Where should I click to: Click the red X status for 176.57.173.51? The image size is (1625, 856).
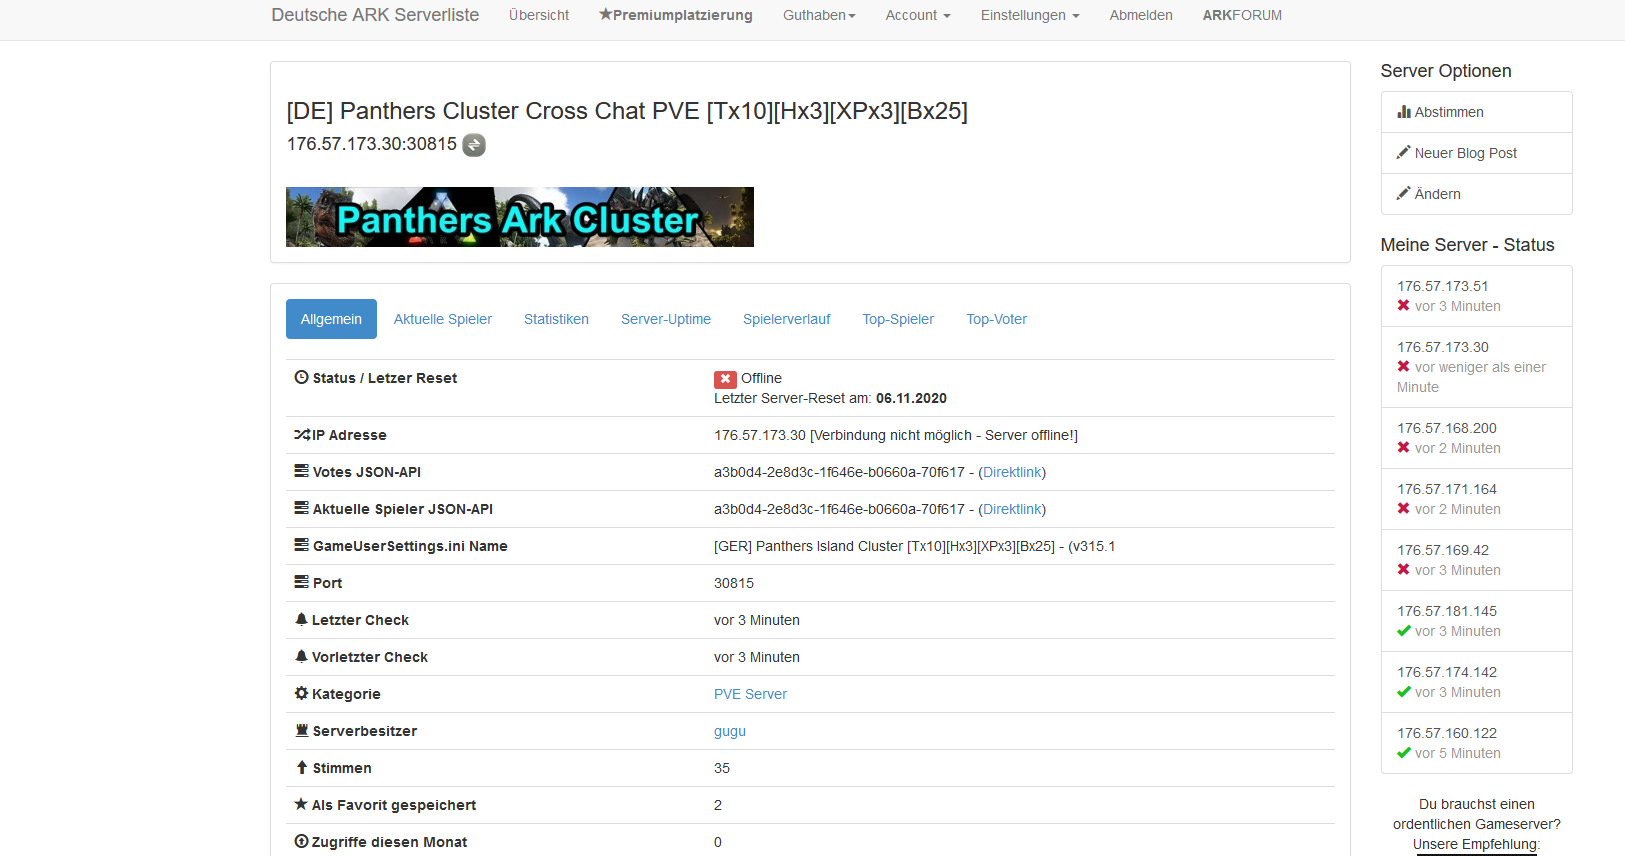coord(1404,306)
